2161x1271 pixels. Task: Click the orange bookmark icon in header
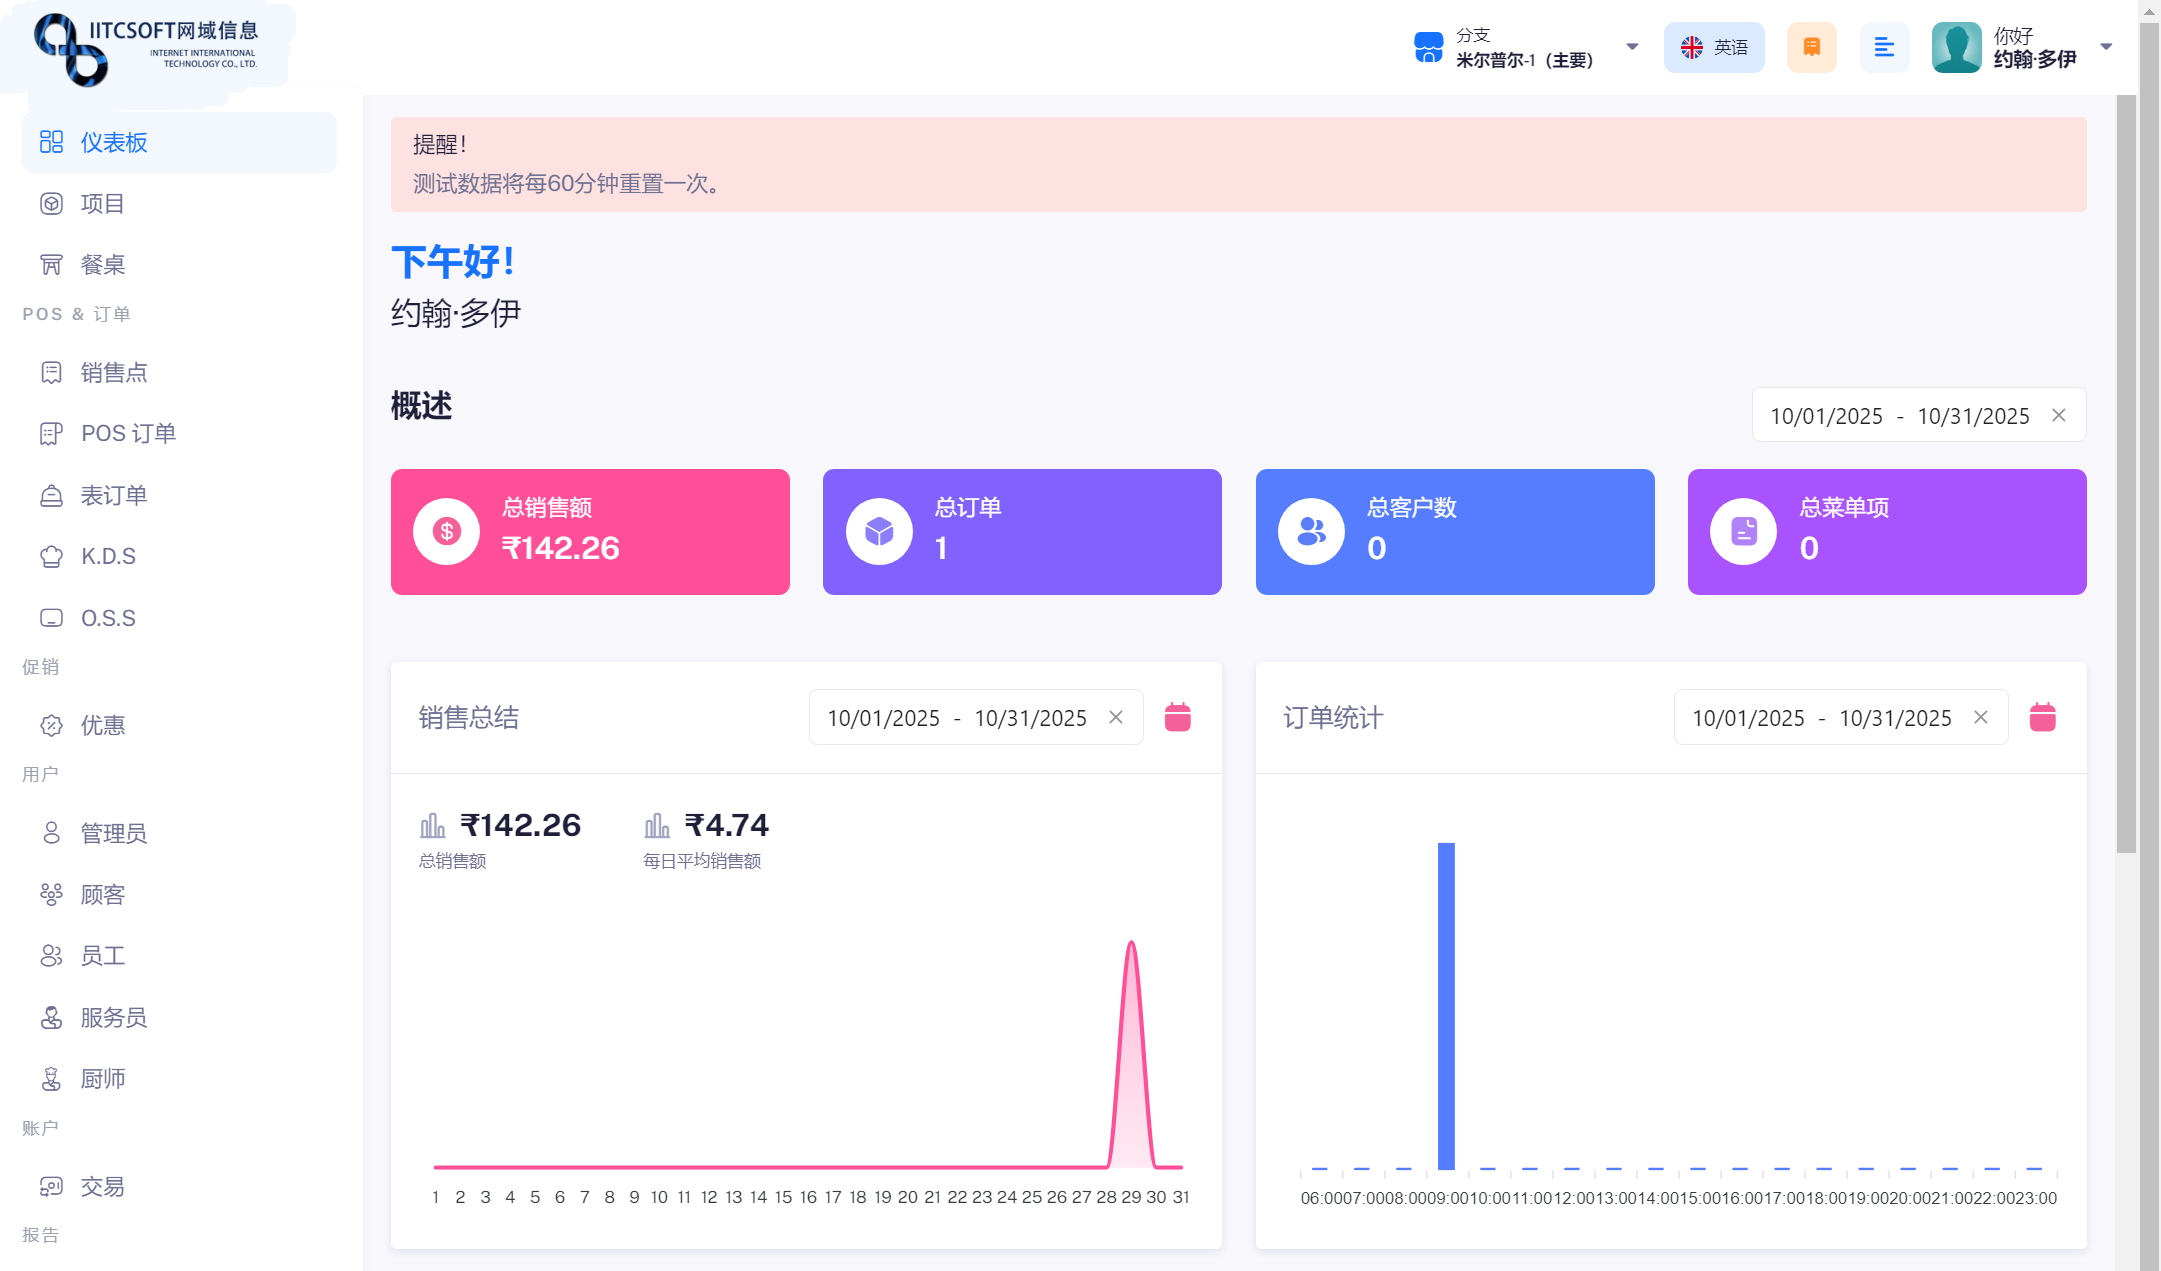tap(1811, 47)
